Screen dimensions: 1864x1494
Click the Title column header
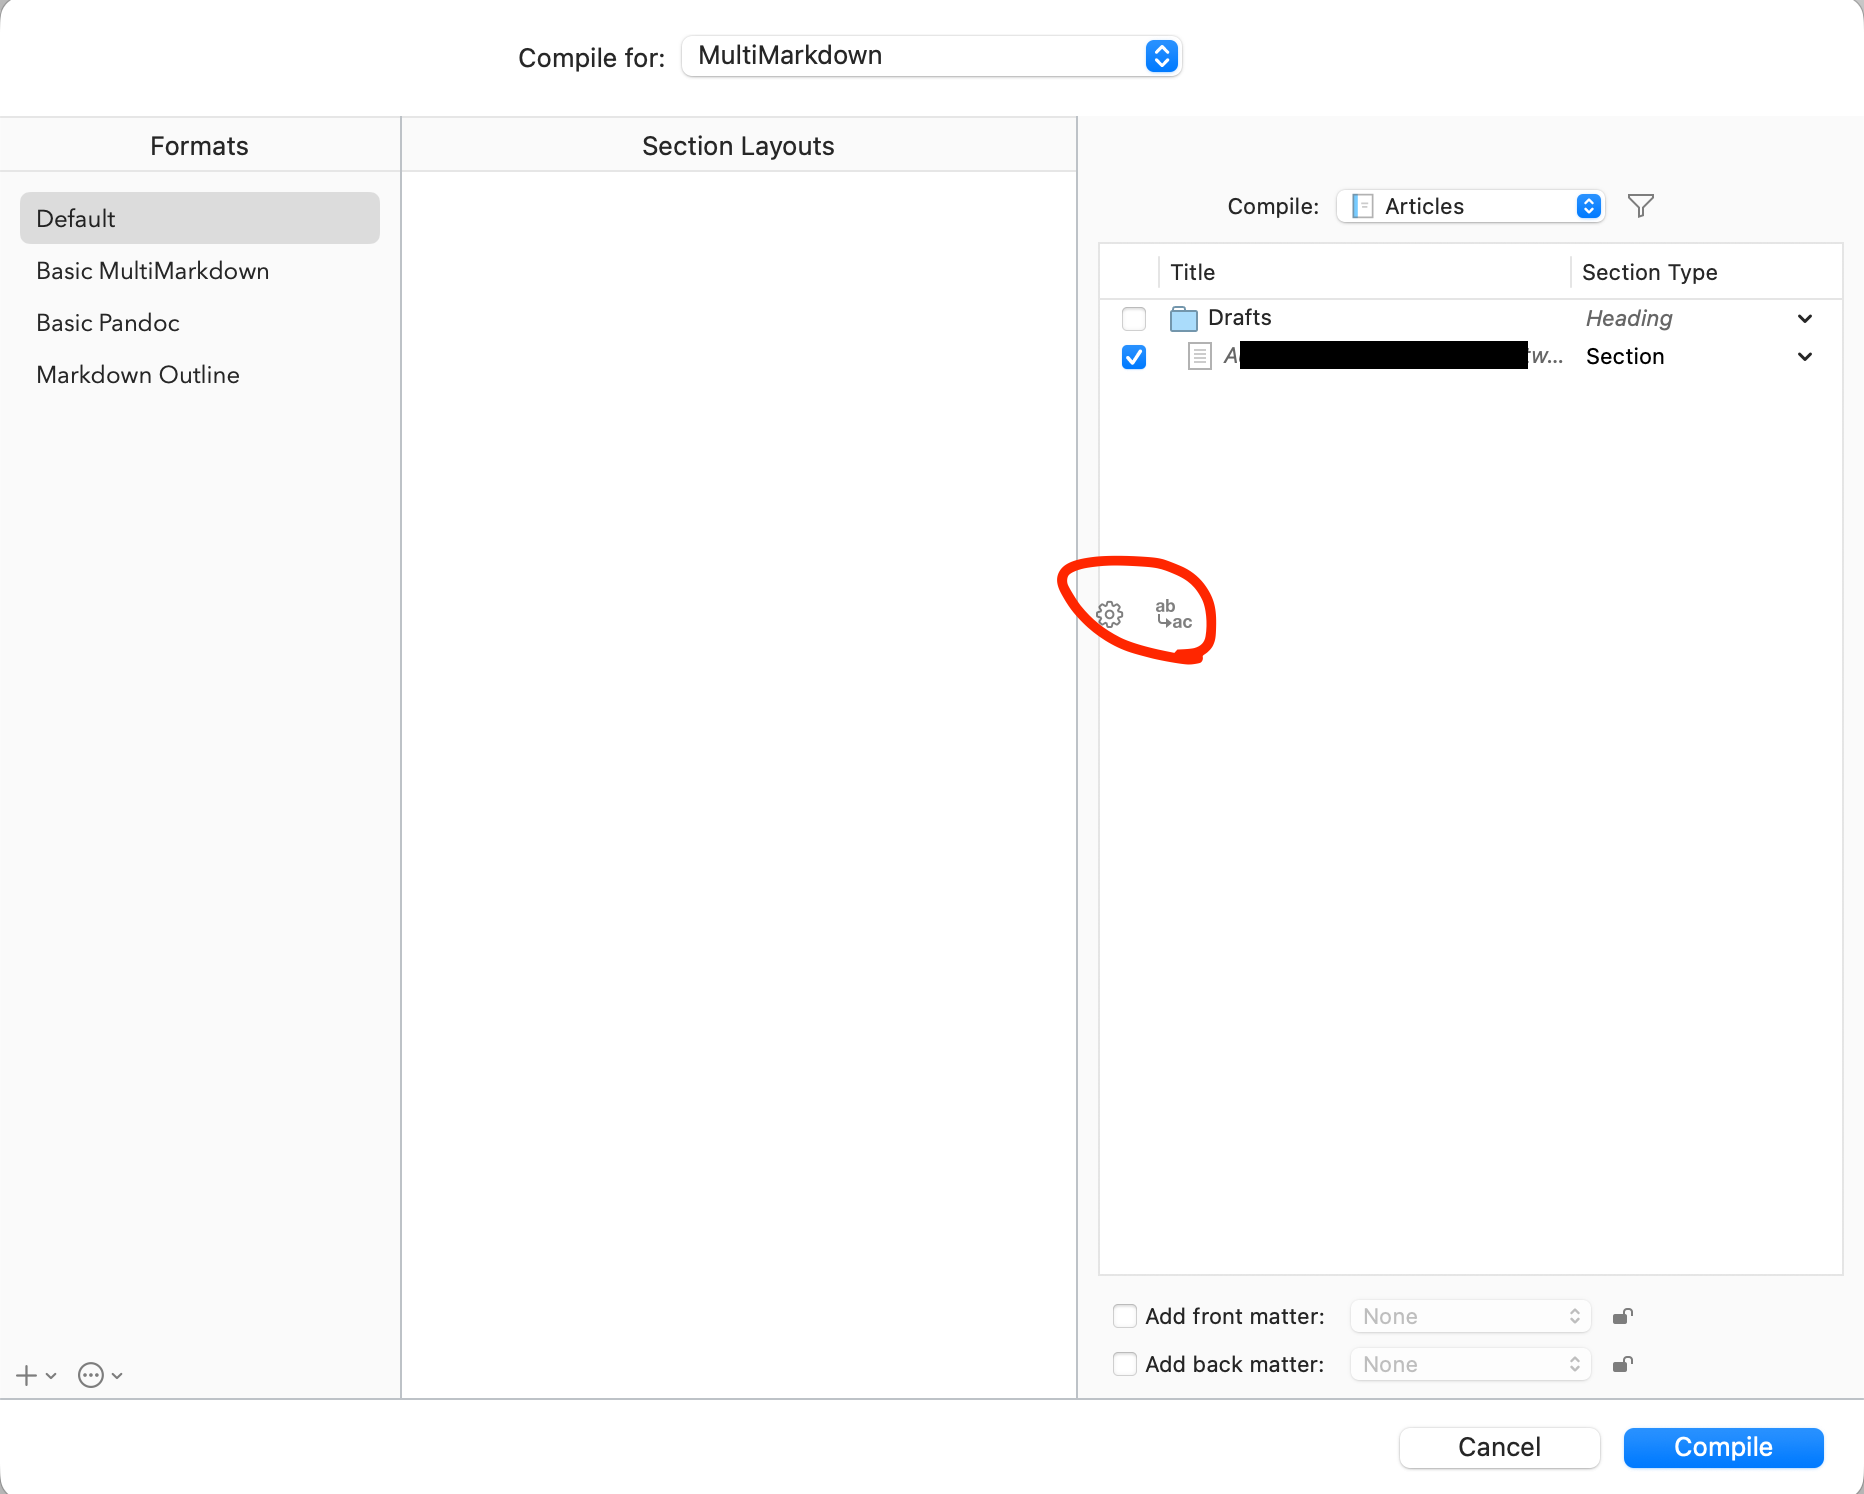tap(1365, 272)
